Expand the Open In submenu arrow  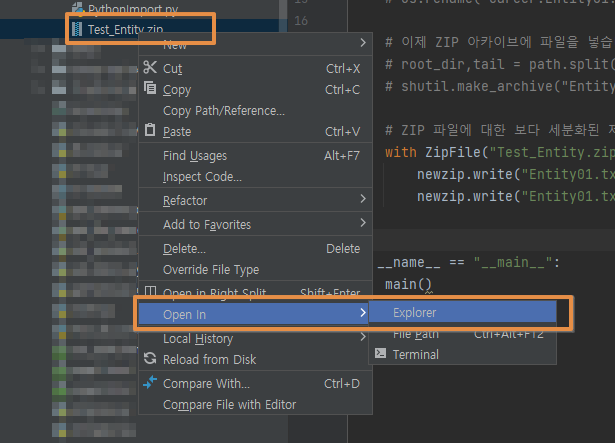click(363, 313)
